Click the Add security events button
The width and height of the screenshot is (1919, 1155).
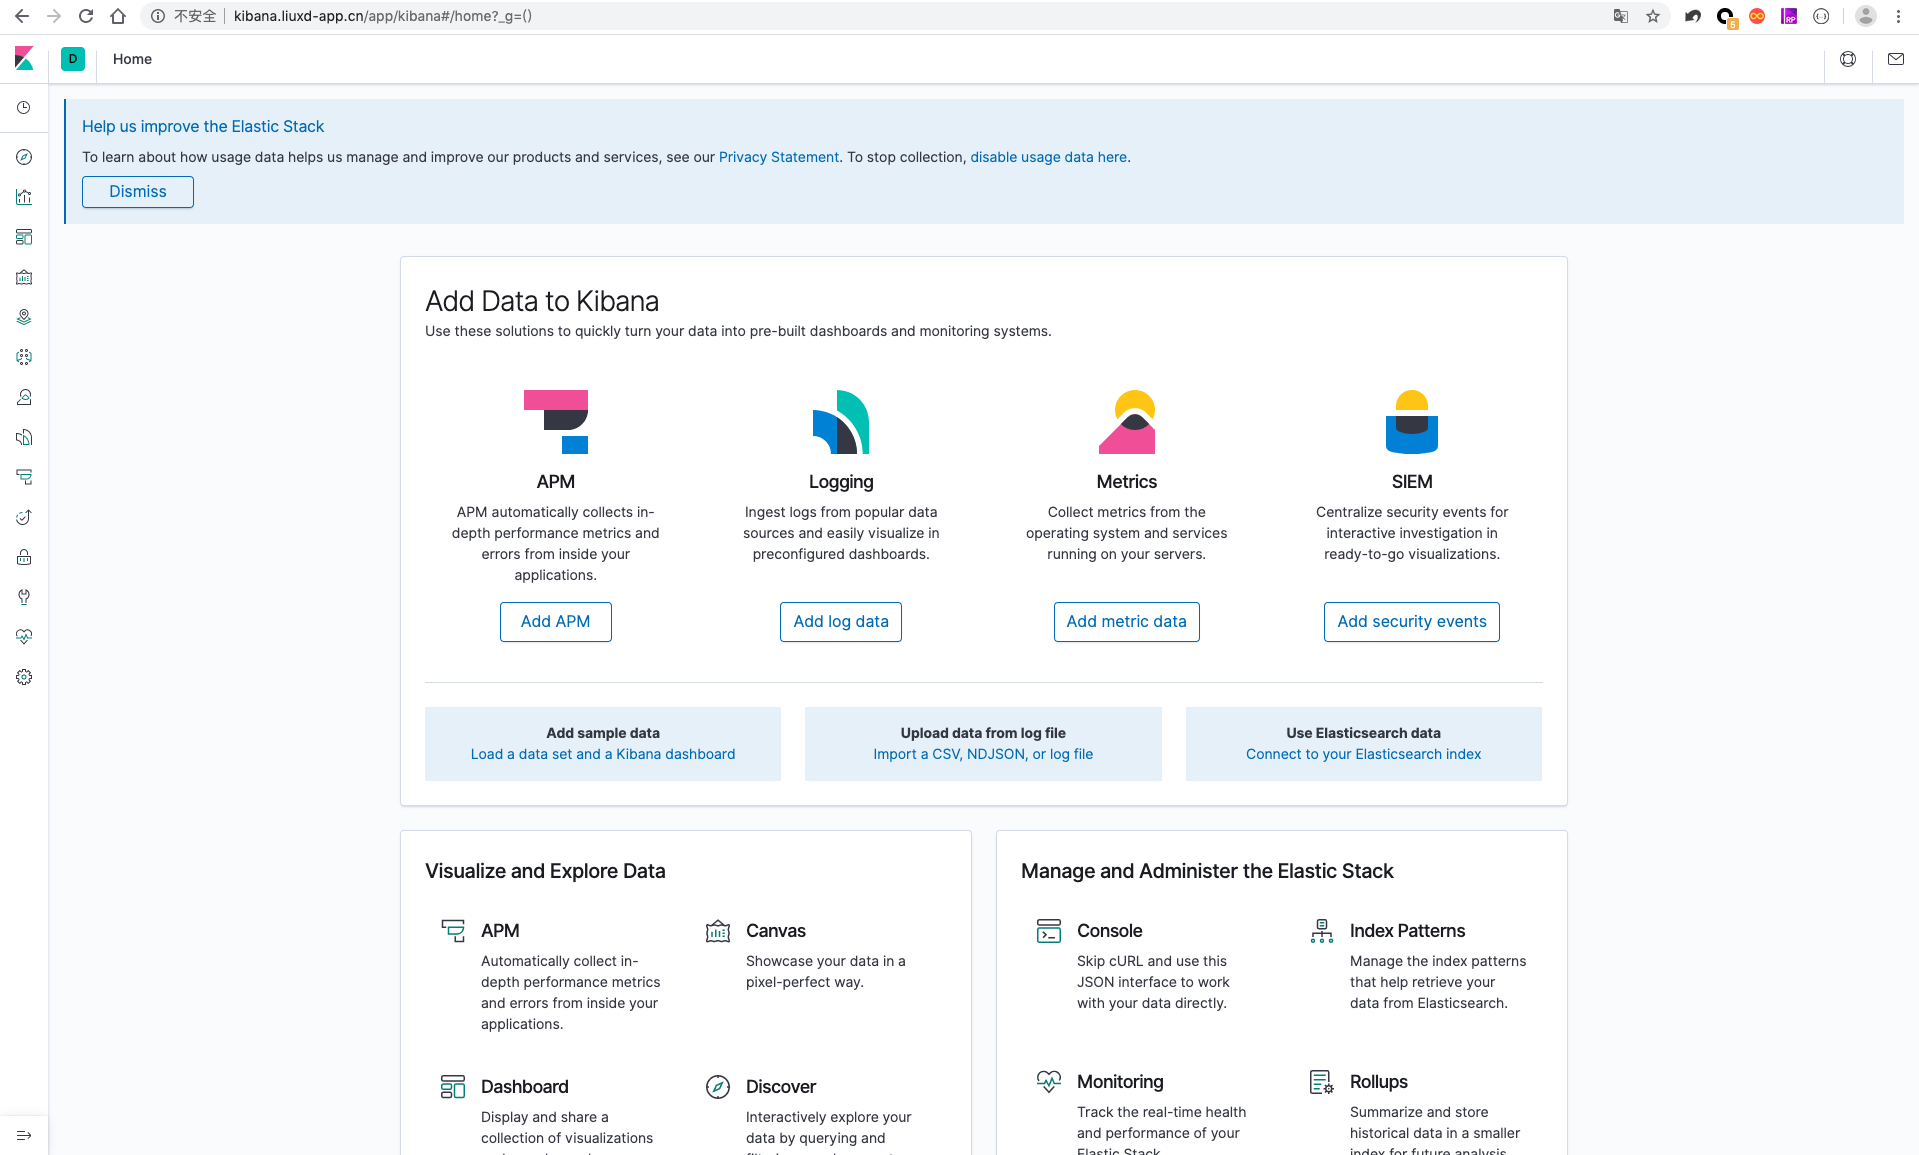pyautogui.click(x=1412, y=622)
